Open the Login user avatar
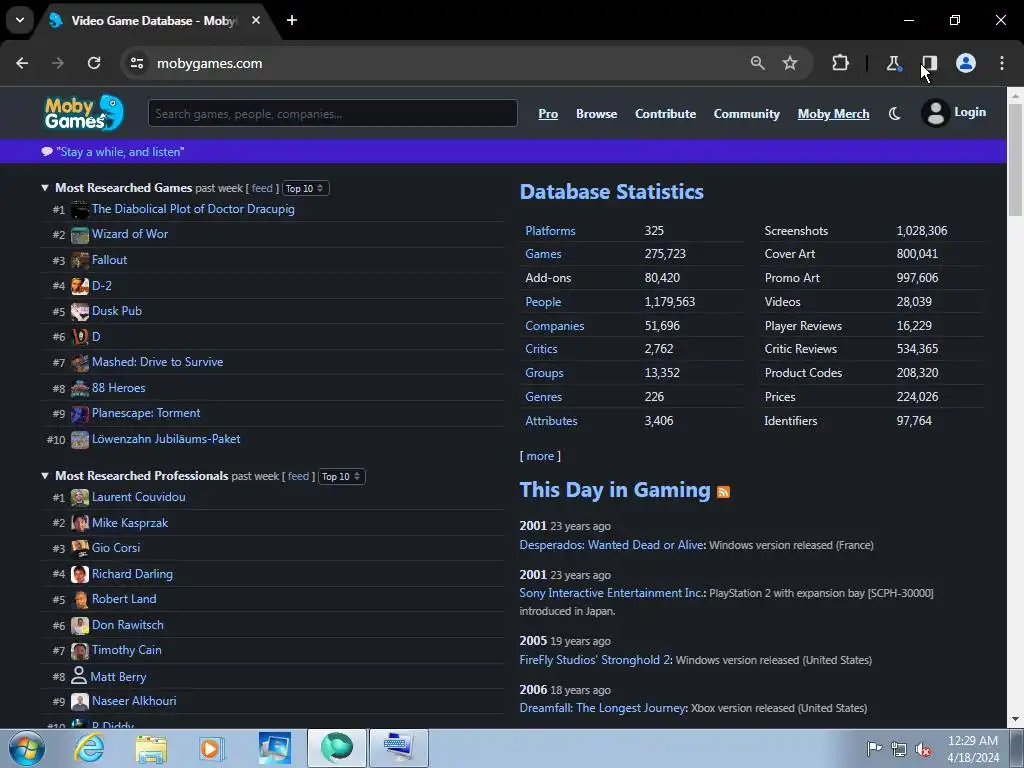Image resolution: width=1024 pixels, height=768 pixels. point(935,113)
